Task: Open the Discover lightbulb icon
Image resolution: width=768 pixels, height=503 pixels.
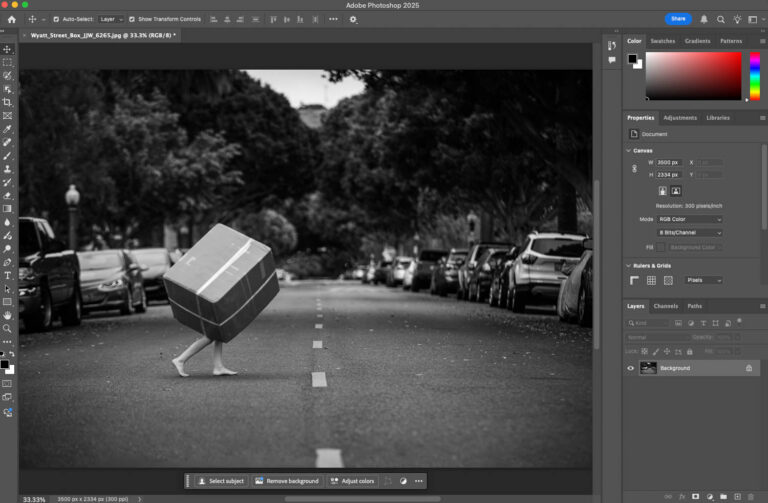Action: pyautogui.click(x=737, y=19)
